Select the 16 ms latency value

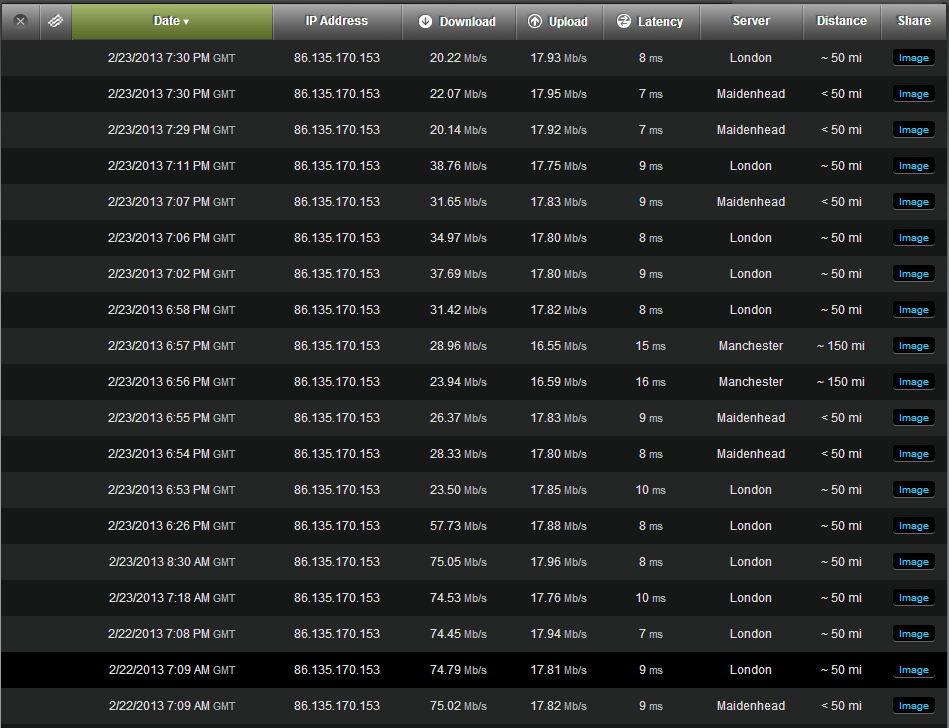(651, 382)
